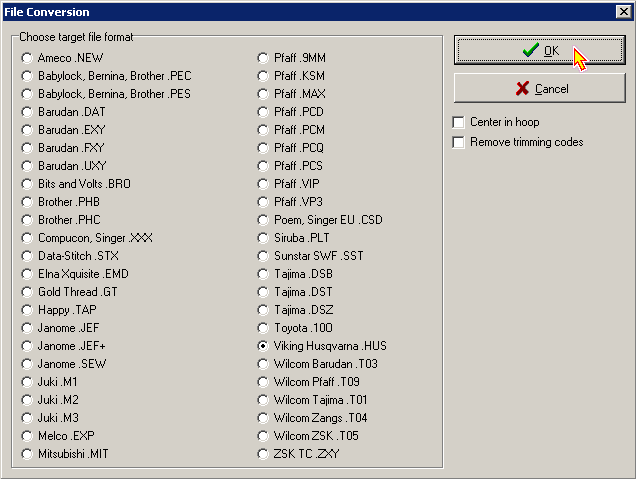Select Melco .EXP radio button
This screenshot has width=636, height=479.
pyautogui.click(x=27, y=436)
